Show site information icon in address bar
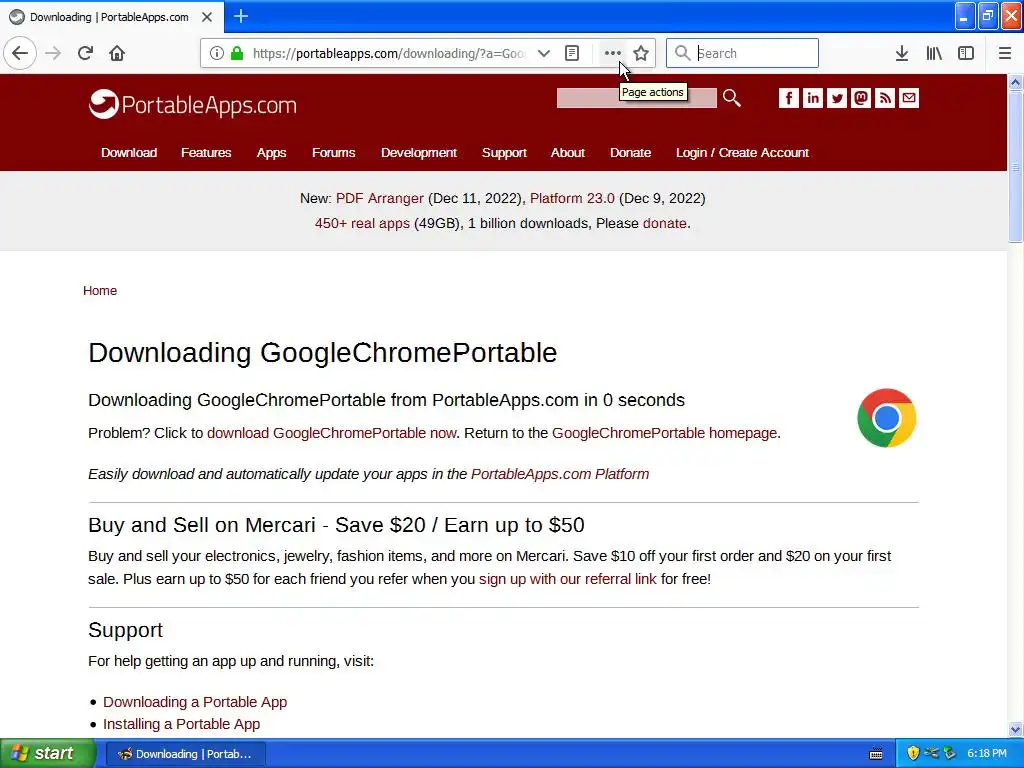This screenshot has width=1024, height=768. [217, 53]
